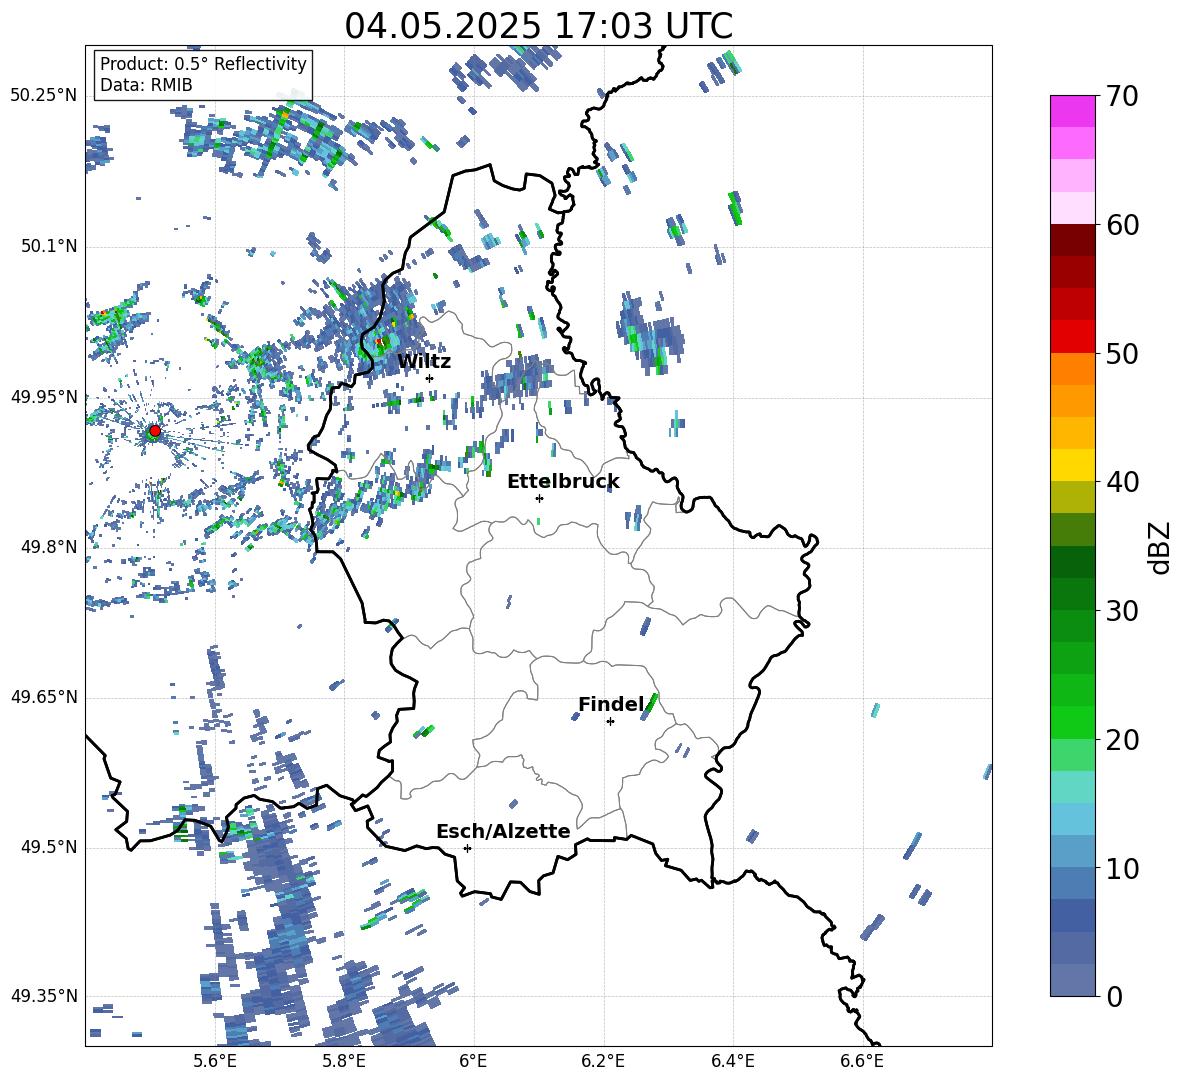Click the 5.6°E longitude label
1184x1081 pixels.
tap(214, 1061)
